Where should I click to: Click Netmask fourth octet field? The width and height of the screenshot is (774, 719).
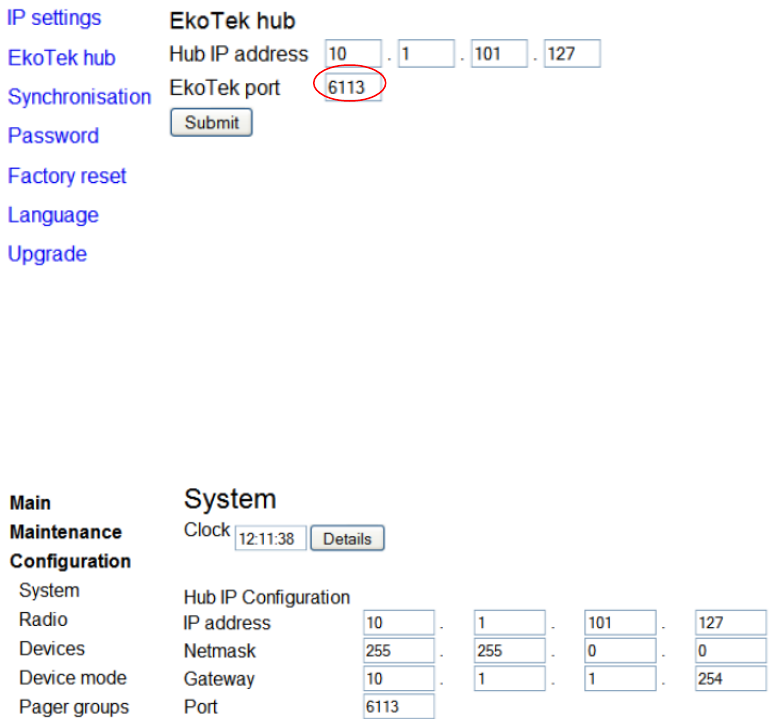point(731,650)
